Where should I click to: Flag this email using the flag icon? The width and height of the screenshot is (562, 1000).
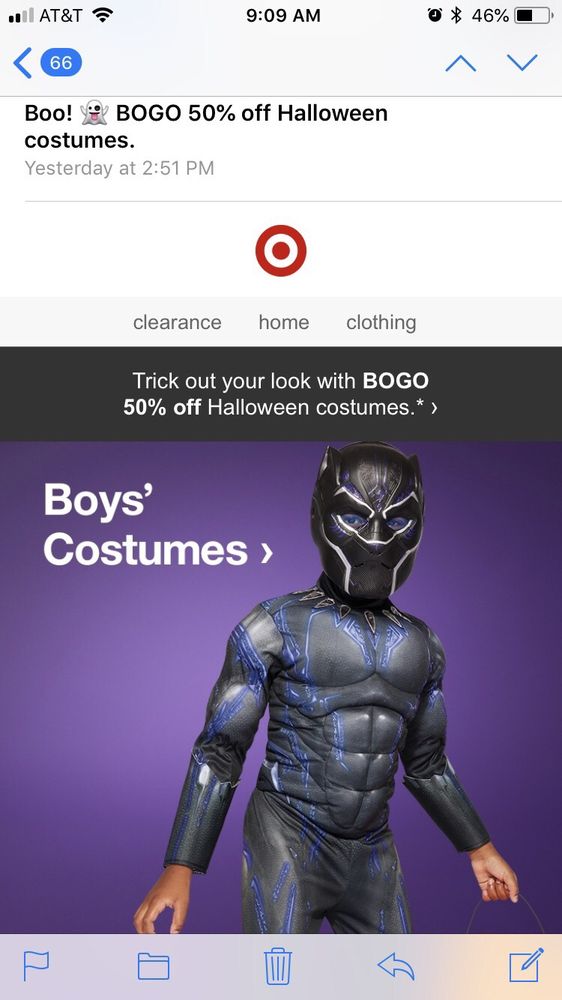pos(34,966)
